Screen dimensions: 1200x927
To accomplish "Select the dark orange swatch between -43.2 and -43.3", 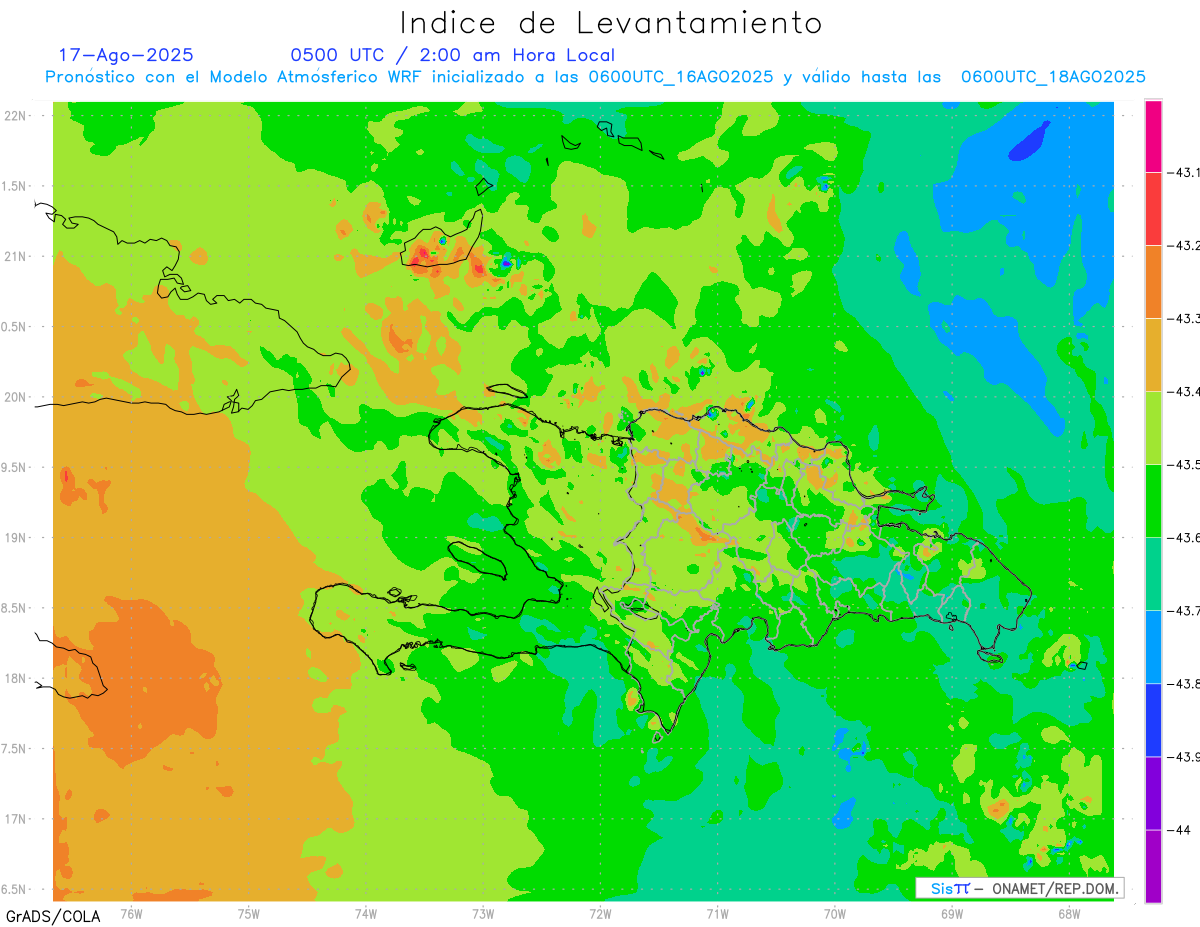I will coord(1153,282).
